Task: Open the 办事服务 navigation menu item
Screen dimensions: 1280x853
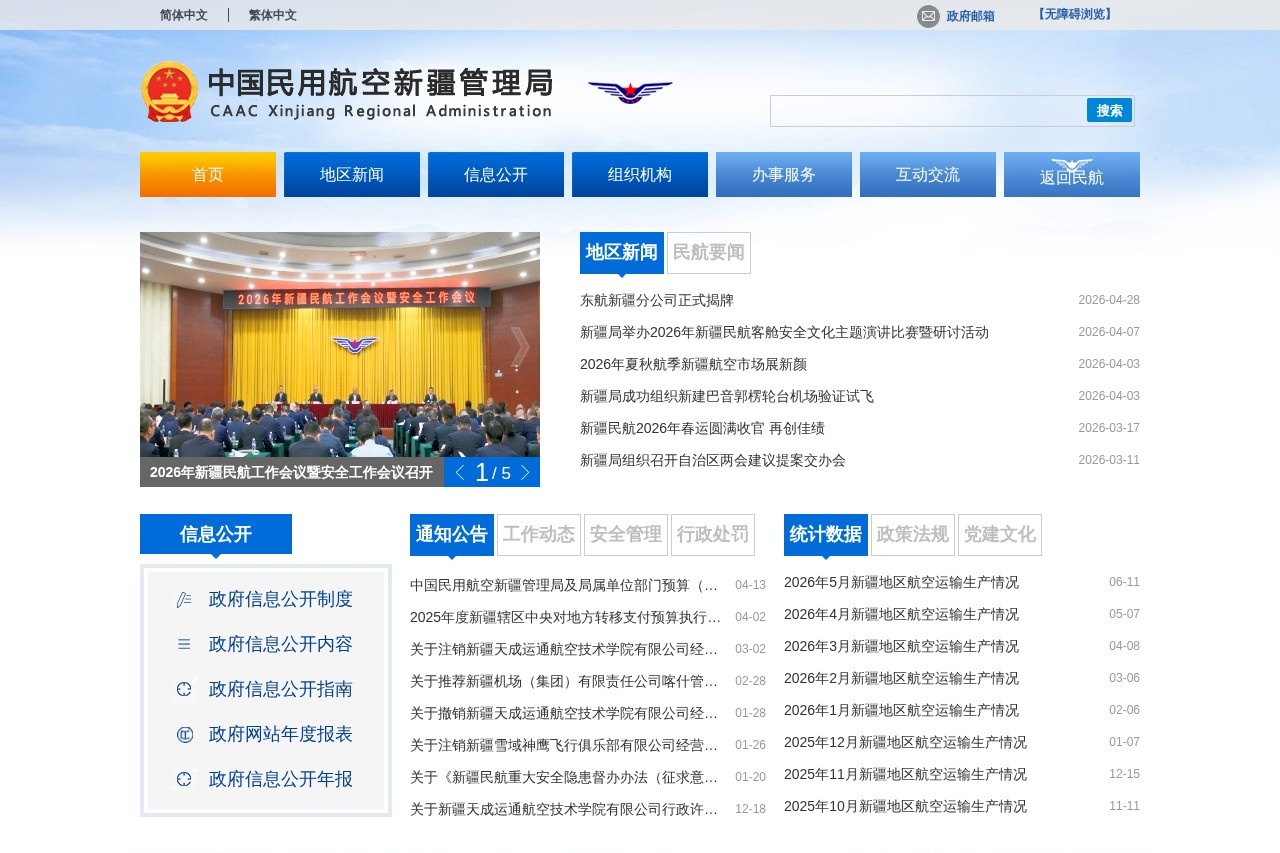Action: [x=784, y=174]
